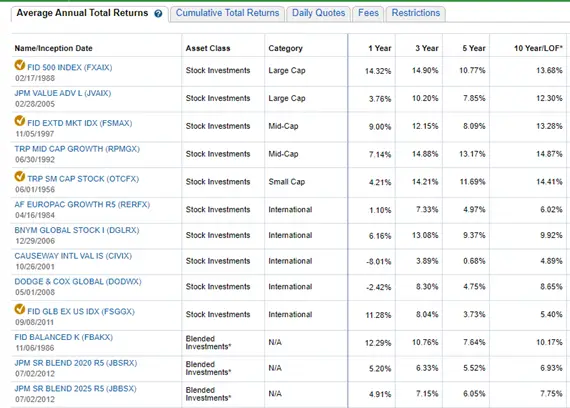
Task: Click Blended Investments* in FID BALANCED K row
Action: click(208, 343)
